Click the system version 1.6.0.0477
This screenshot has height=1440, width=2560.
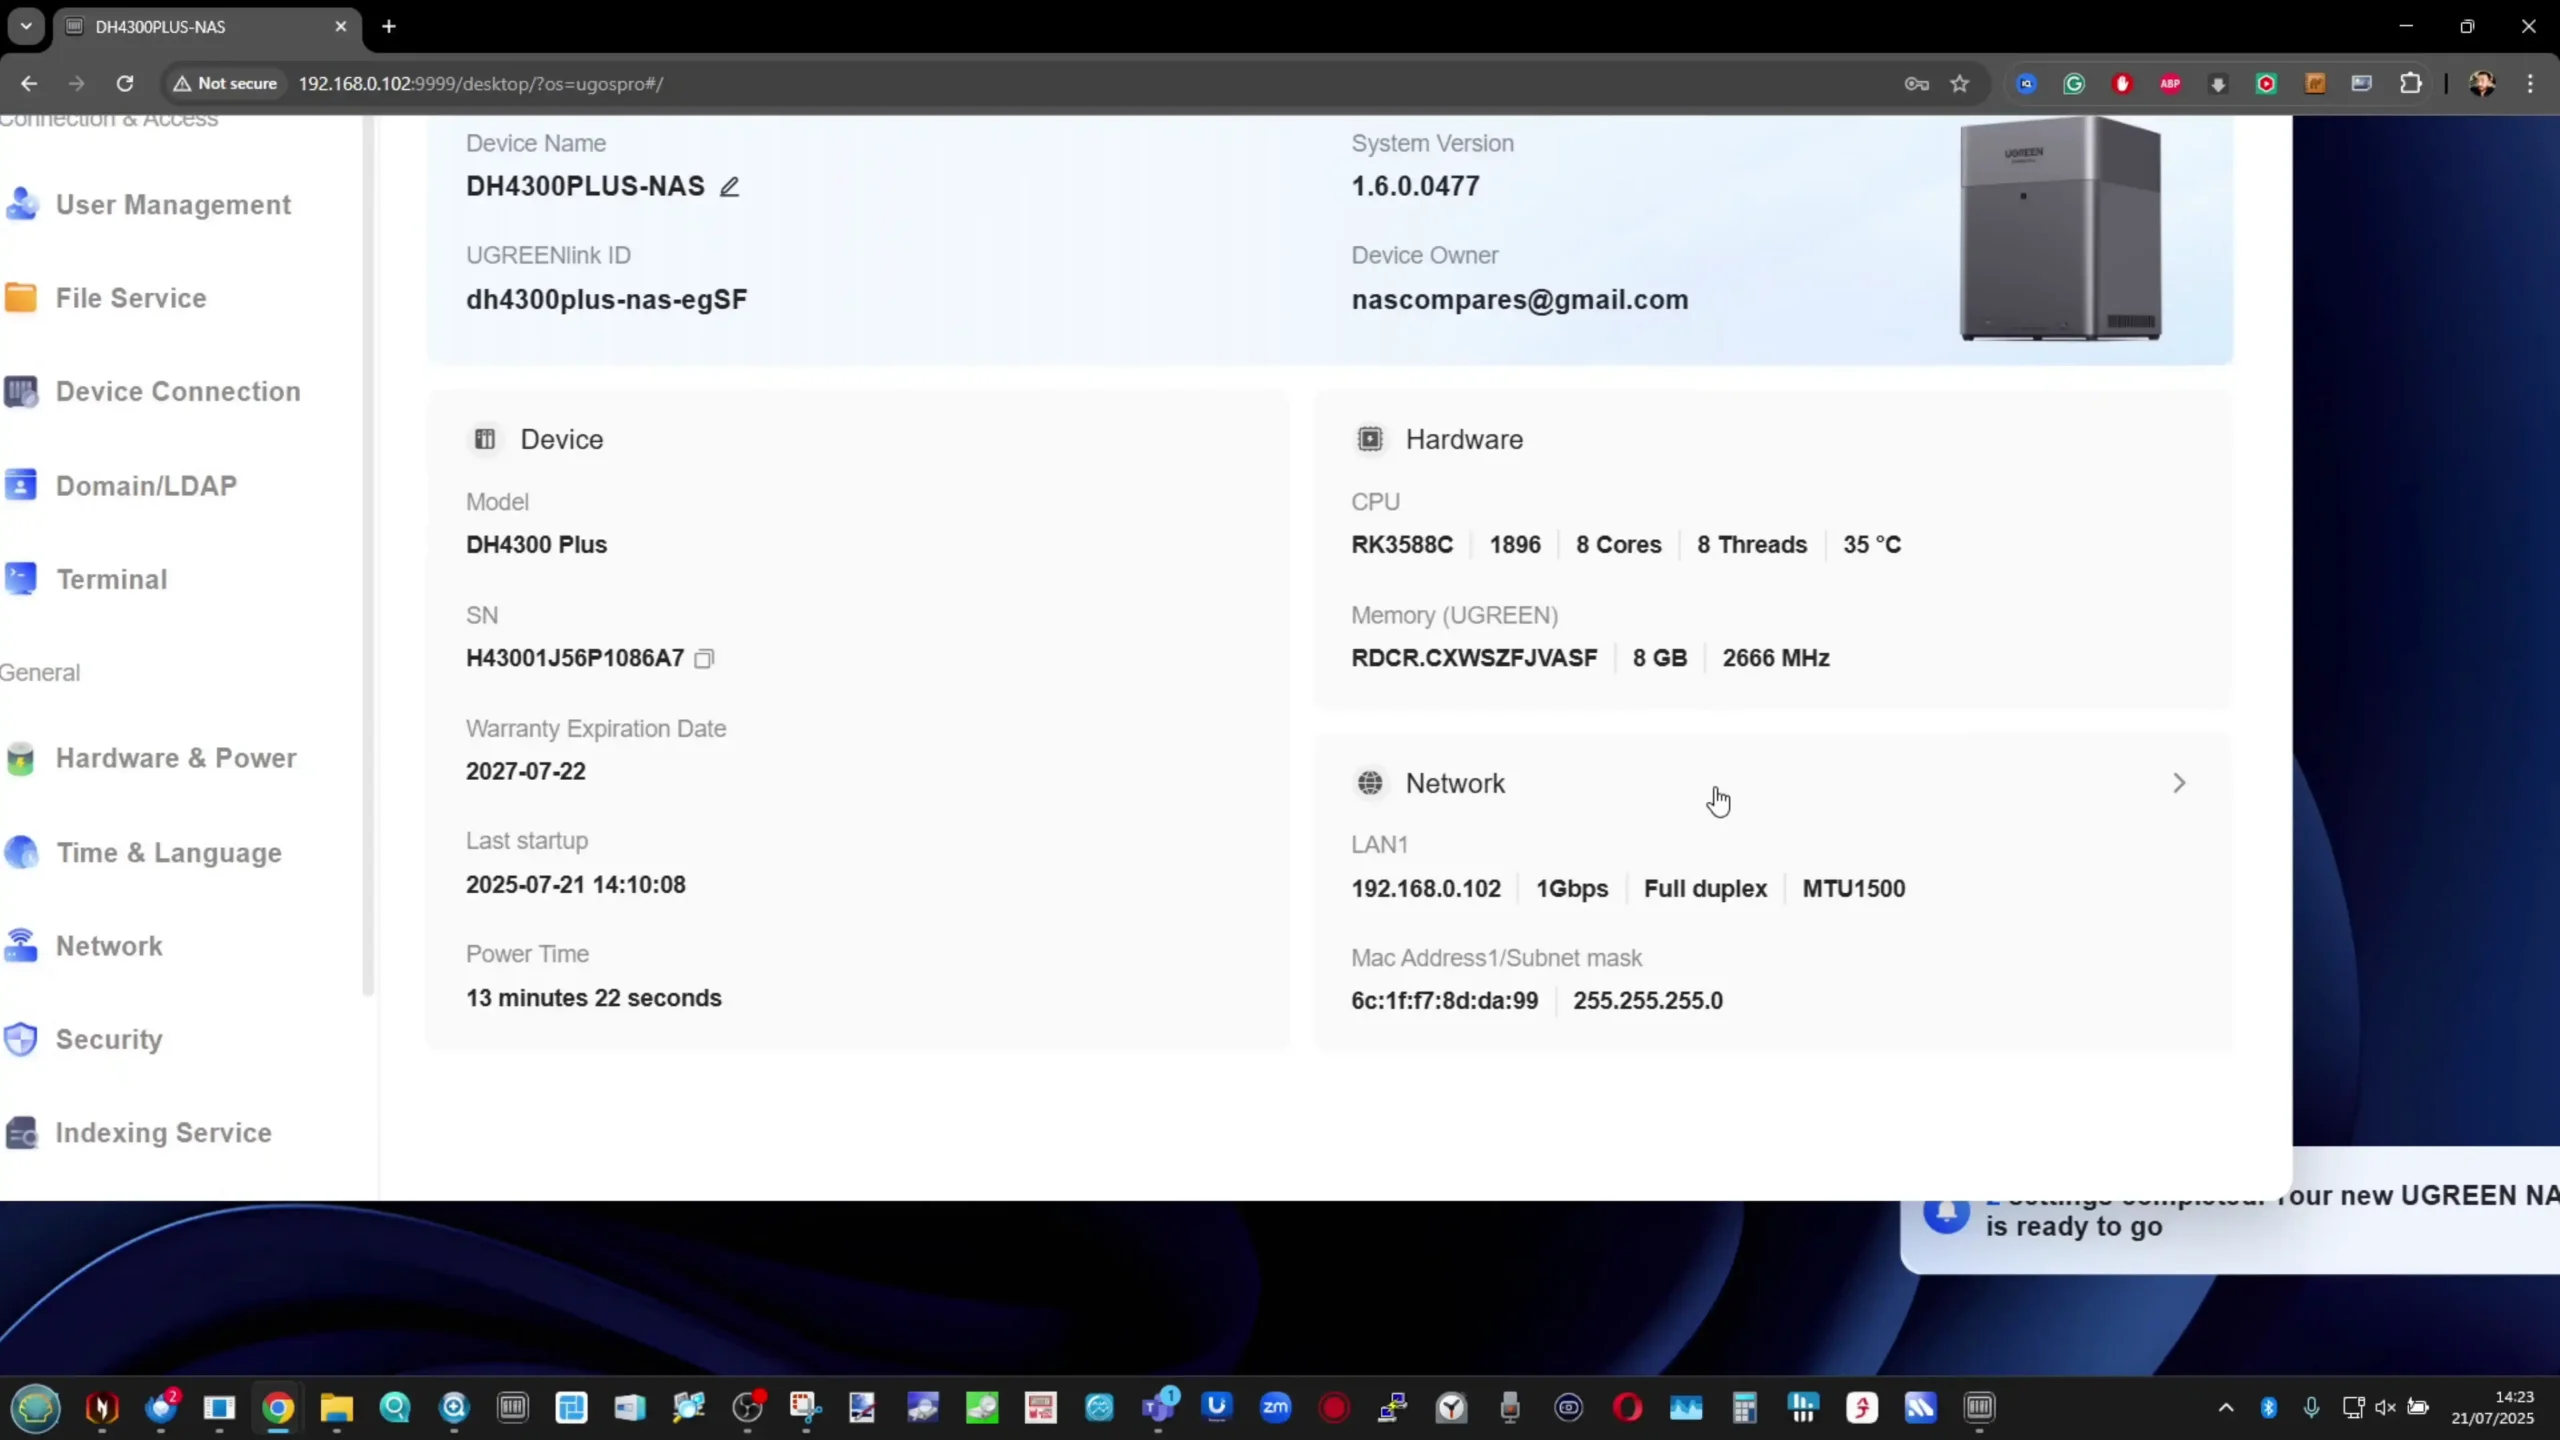1415,186
